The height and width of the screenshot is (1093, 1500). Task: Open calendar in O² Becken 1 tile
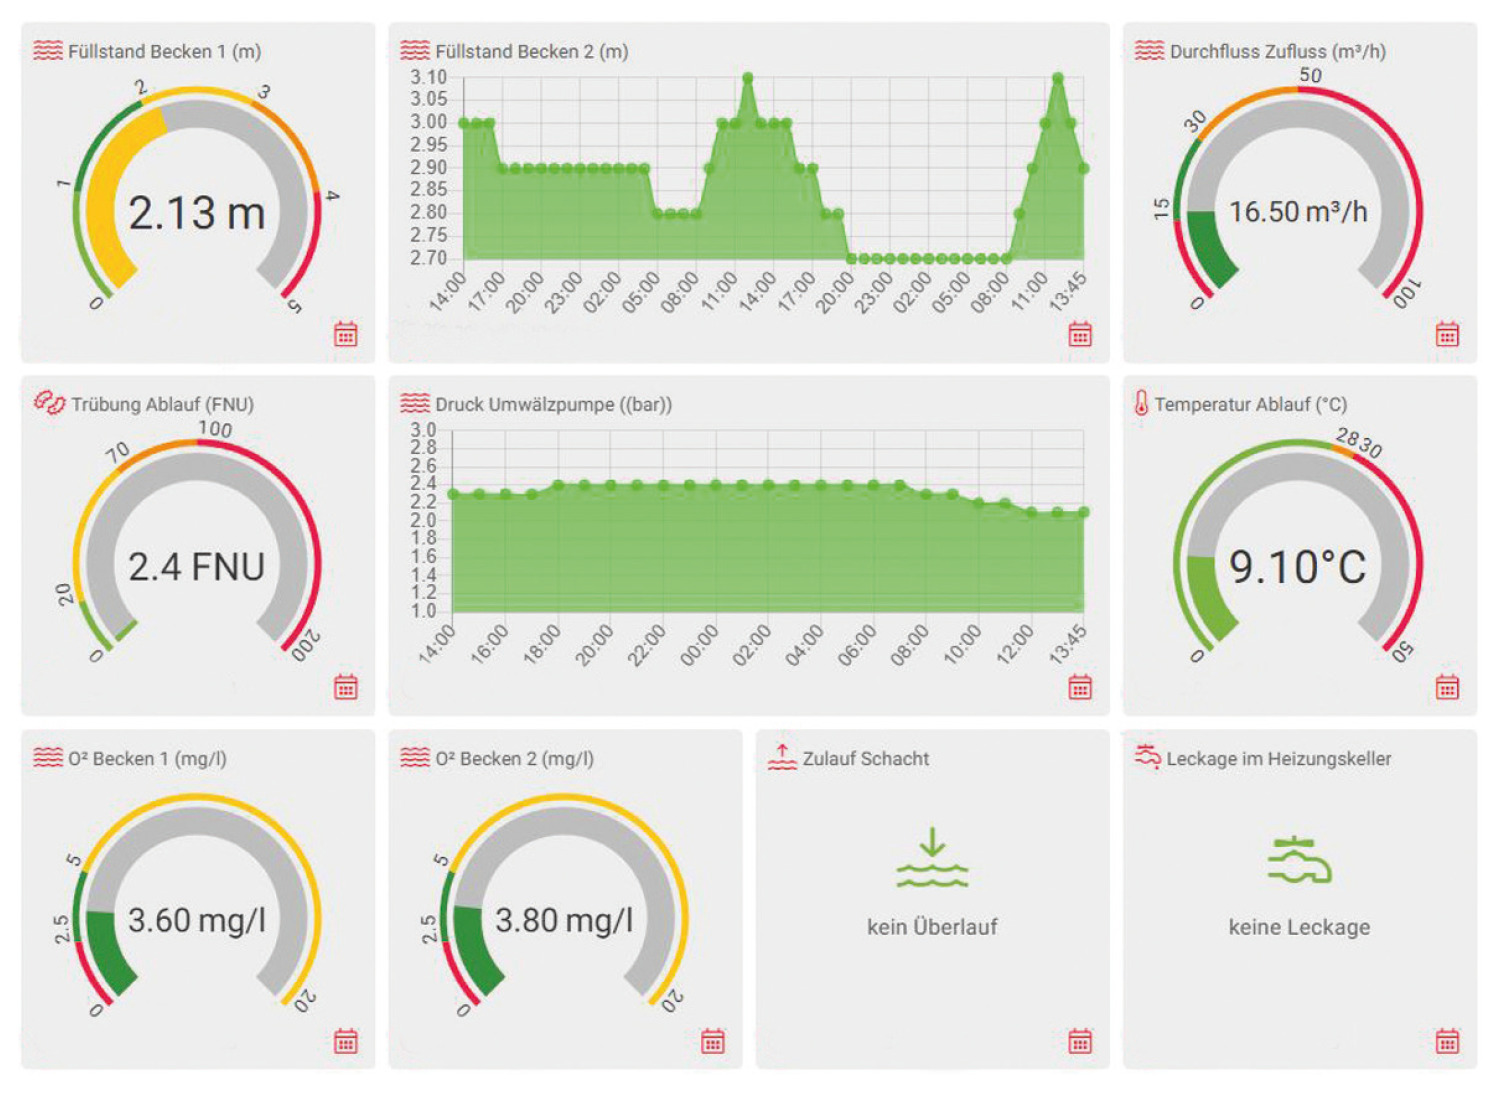coord(346,1041)
